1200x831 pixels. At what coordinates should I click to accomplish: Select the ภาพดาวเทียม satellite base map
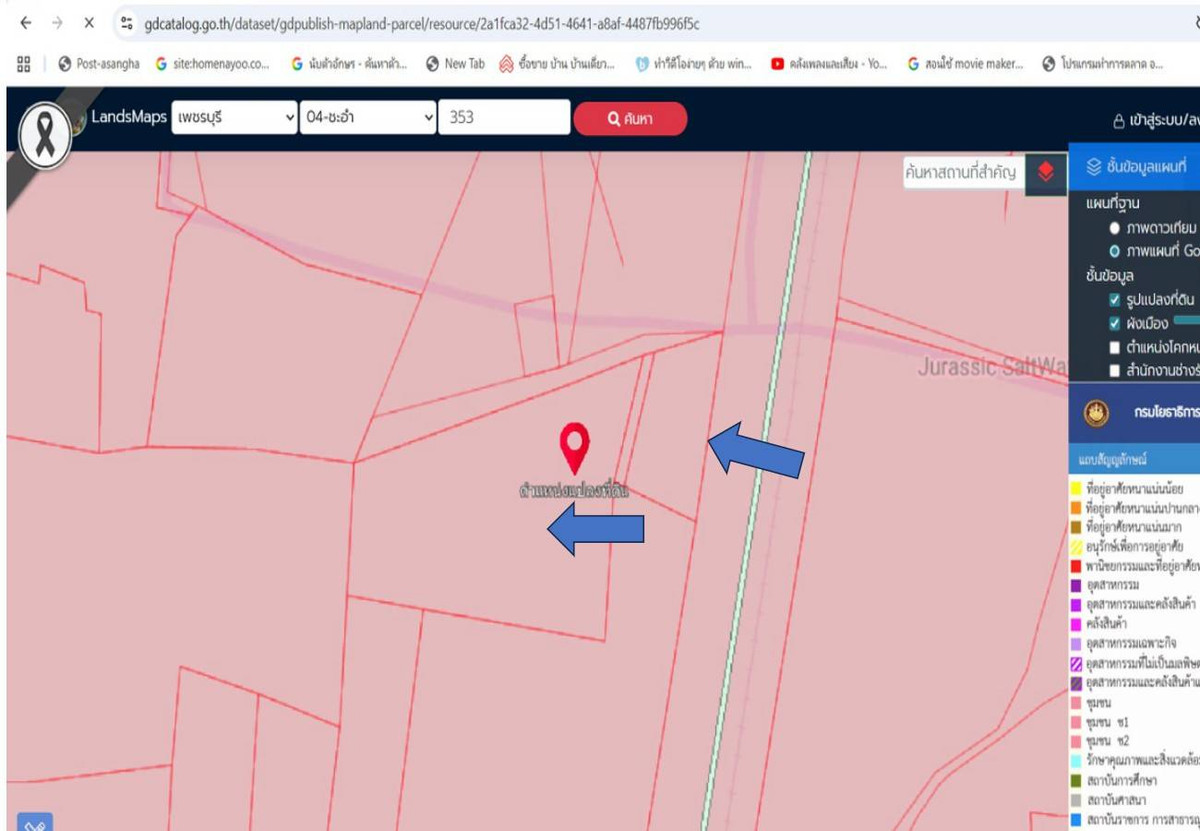tap(1114, 228)
